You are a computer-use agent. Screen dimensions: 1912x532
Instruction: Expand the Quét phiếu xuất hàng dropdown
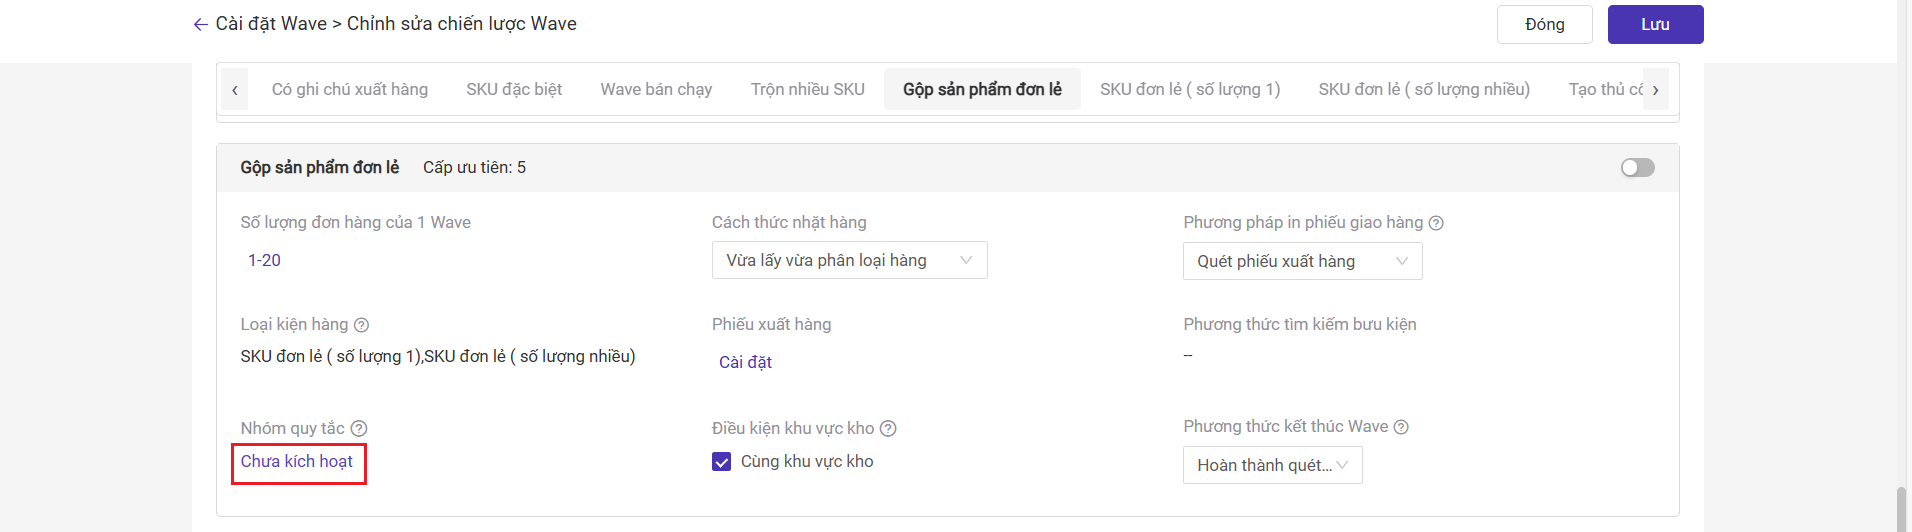pos(1302,261)
